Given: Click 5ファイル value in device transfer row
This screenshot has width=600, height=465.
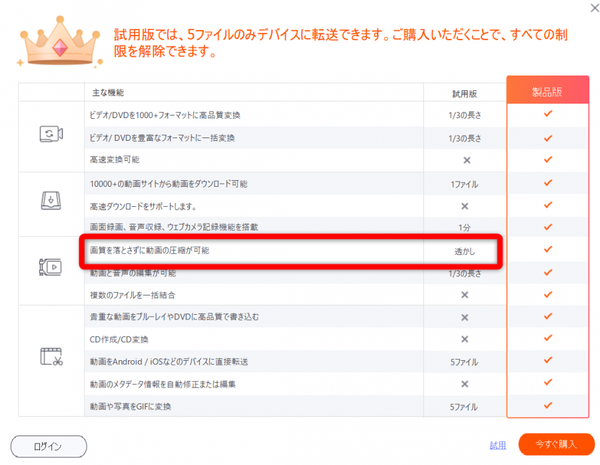Looking at the screenshot, I should point(464,362).
